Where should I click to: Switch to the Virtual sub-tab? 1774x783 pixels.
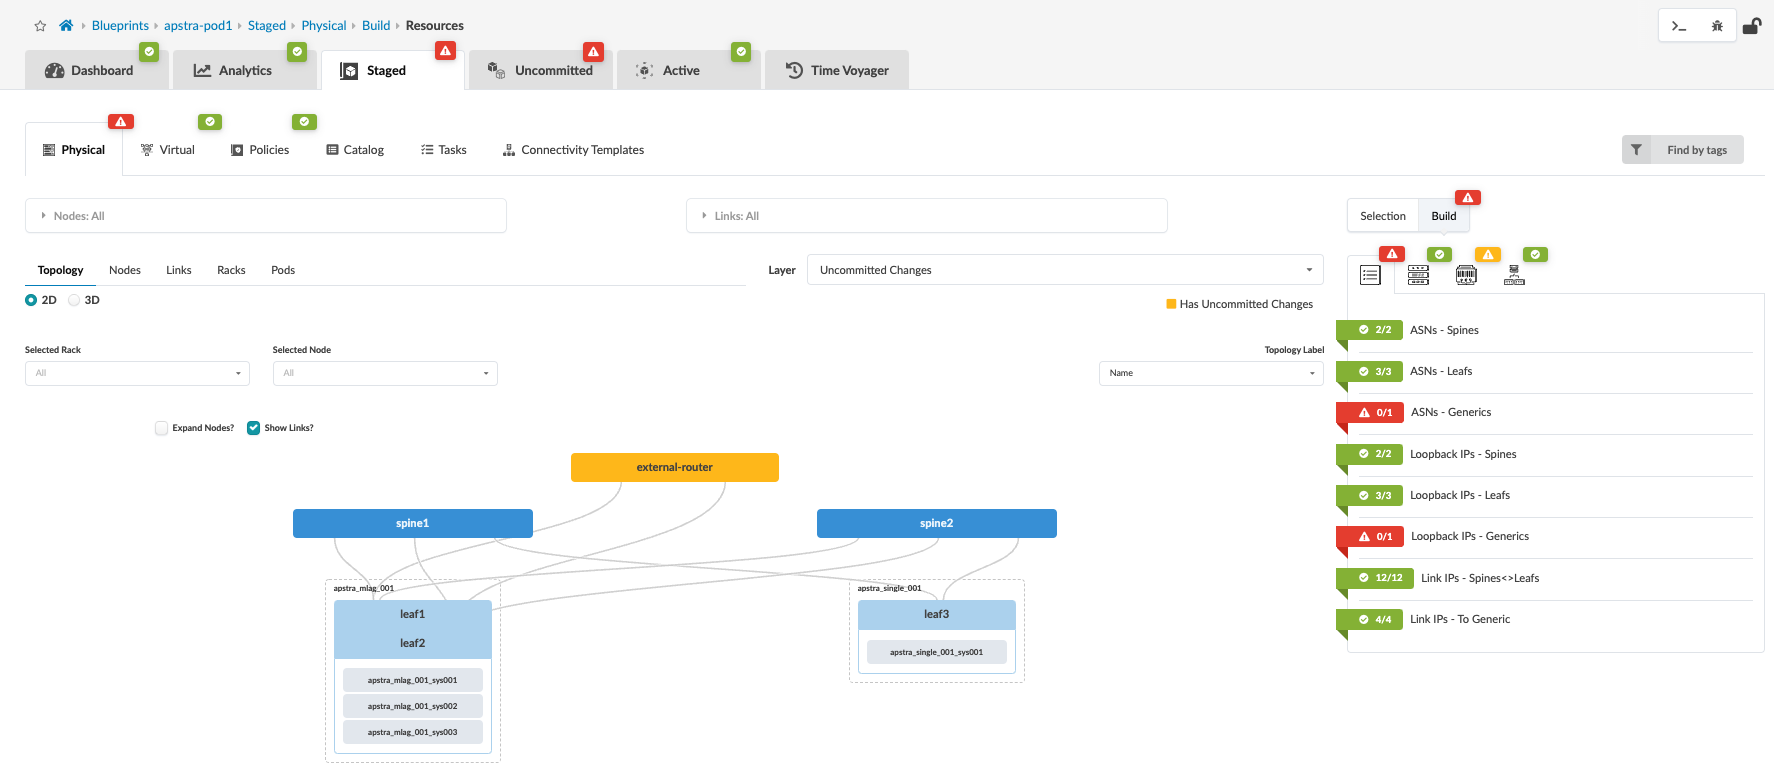click(x=168, y=150)
